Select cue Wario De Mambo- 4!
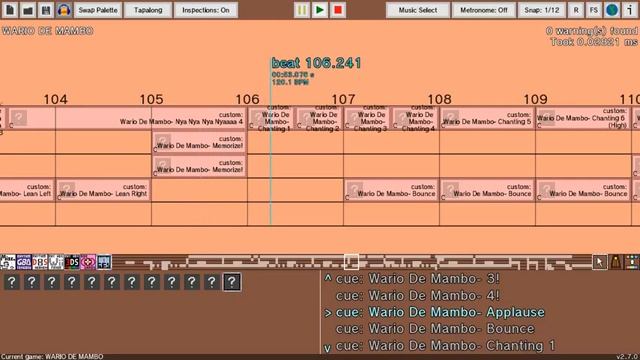The image size is (640, 360). [418, 296]
